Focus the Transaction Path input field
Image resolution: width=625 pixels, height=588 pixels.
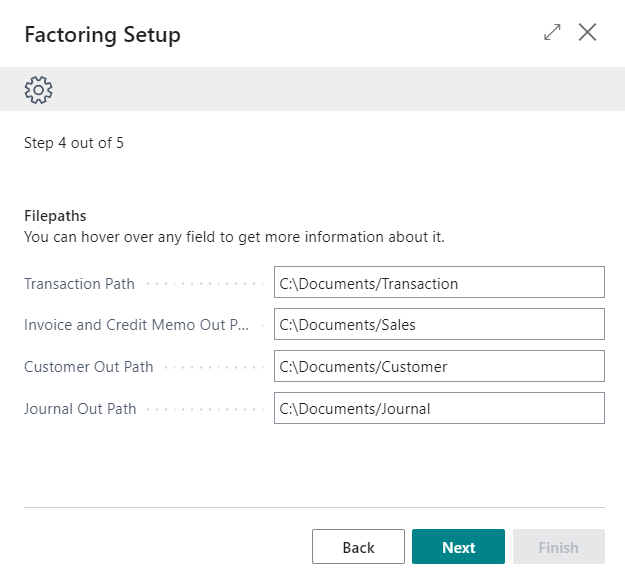[439, 283]
